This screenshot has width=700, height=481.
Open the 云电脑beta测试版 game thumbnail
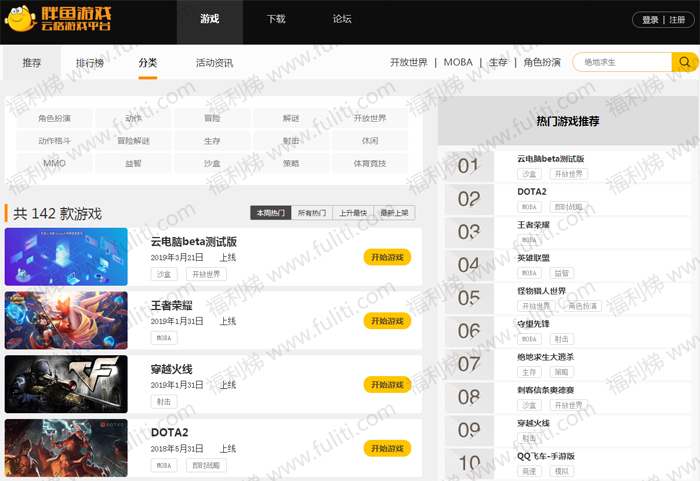[x=66, y=257]
